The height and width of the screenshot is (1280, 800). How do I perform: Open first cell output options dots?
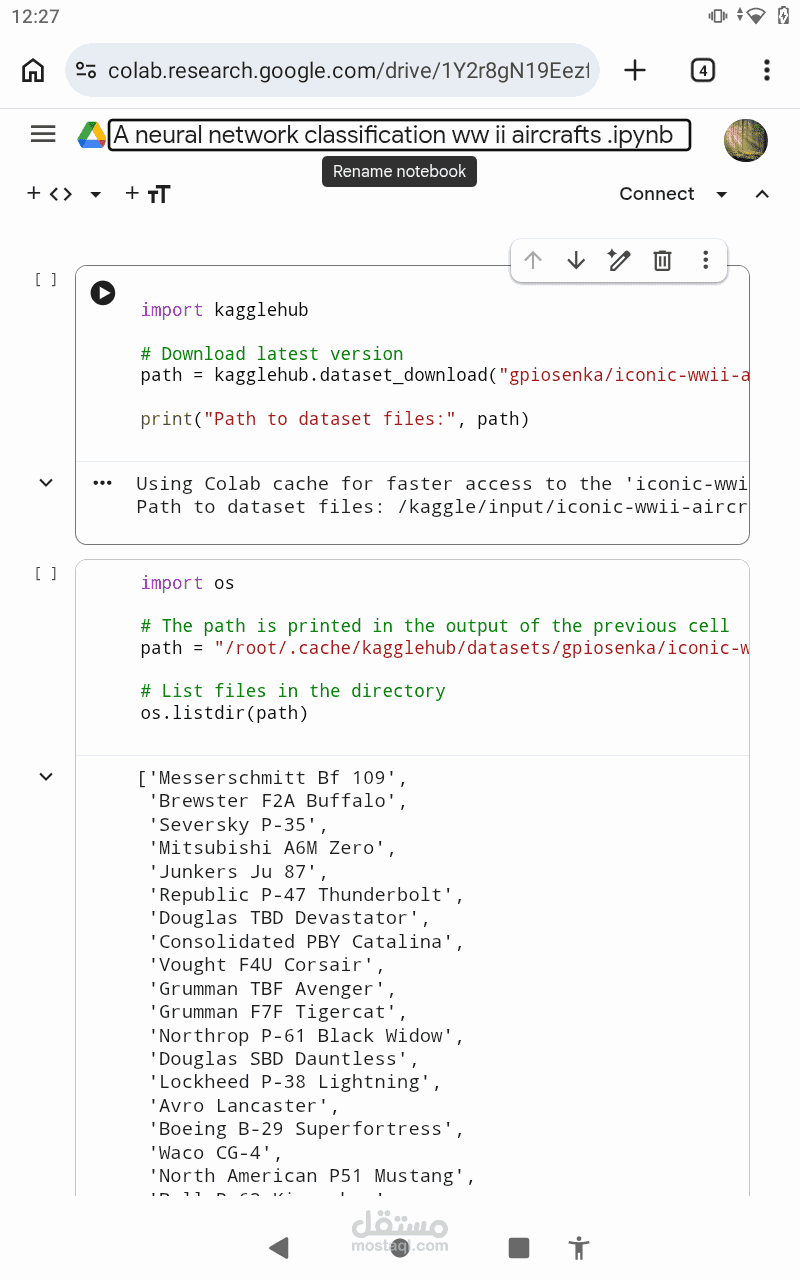pyautogui.click(x=103, y=483)
